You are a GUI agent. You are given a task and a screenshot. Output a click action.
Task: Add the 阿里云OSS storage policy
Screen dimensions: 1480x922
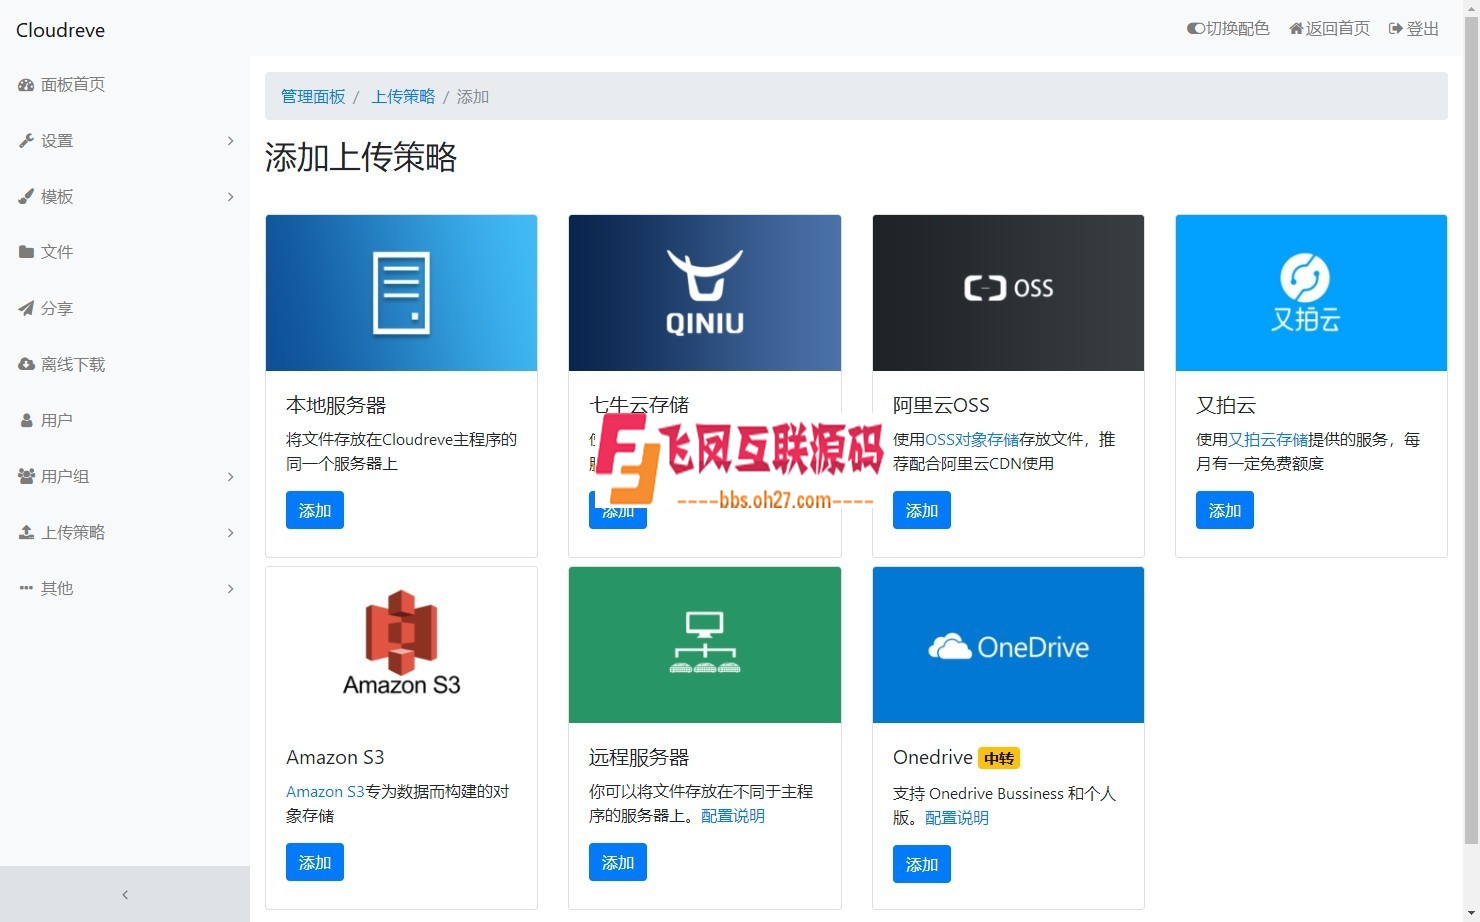point(922,510)
